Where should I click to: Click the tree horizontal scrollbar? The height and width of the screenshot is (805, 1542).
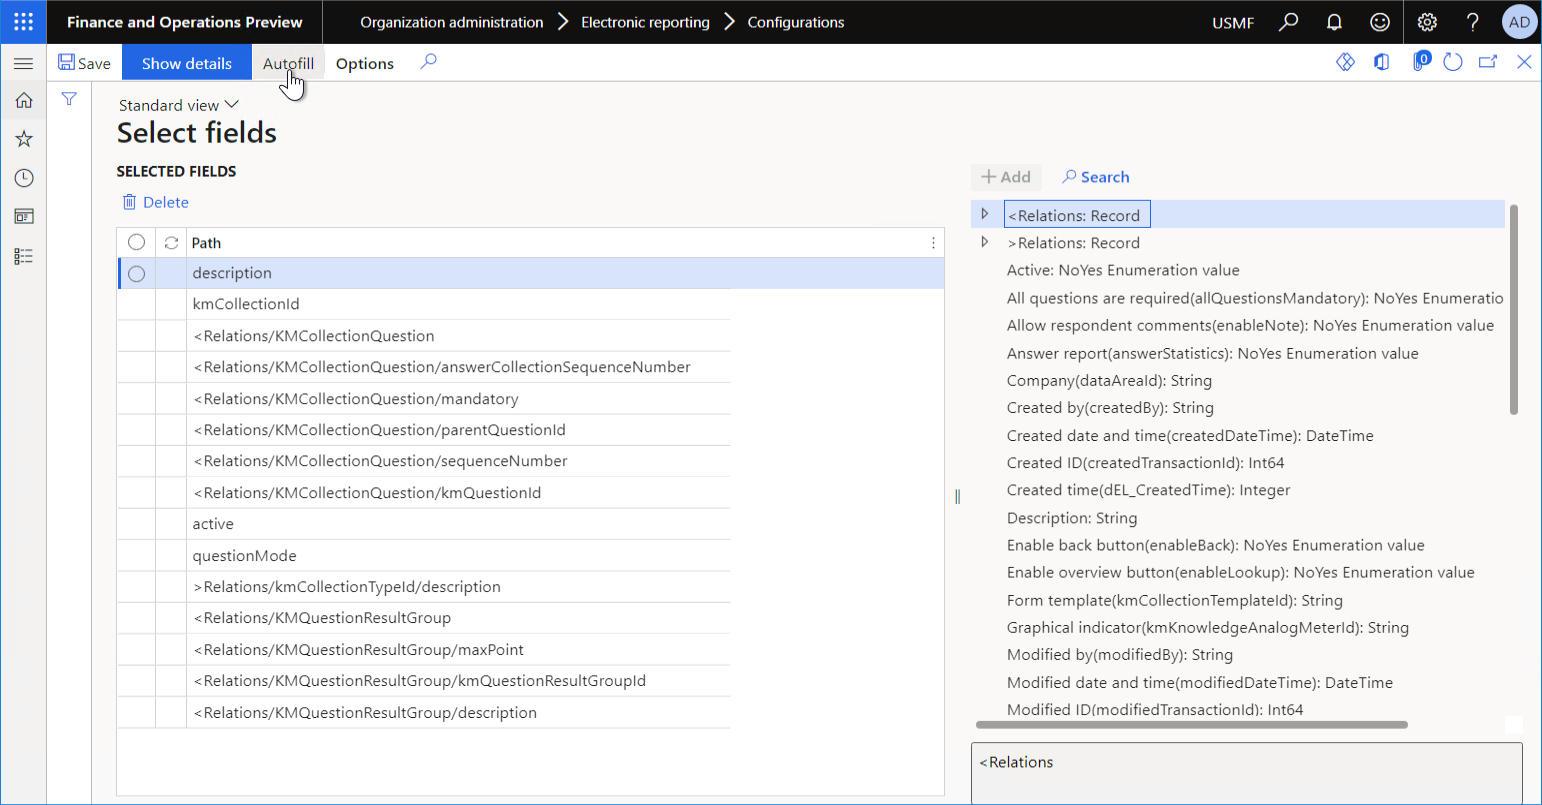point(1191,725)
